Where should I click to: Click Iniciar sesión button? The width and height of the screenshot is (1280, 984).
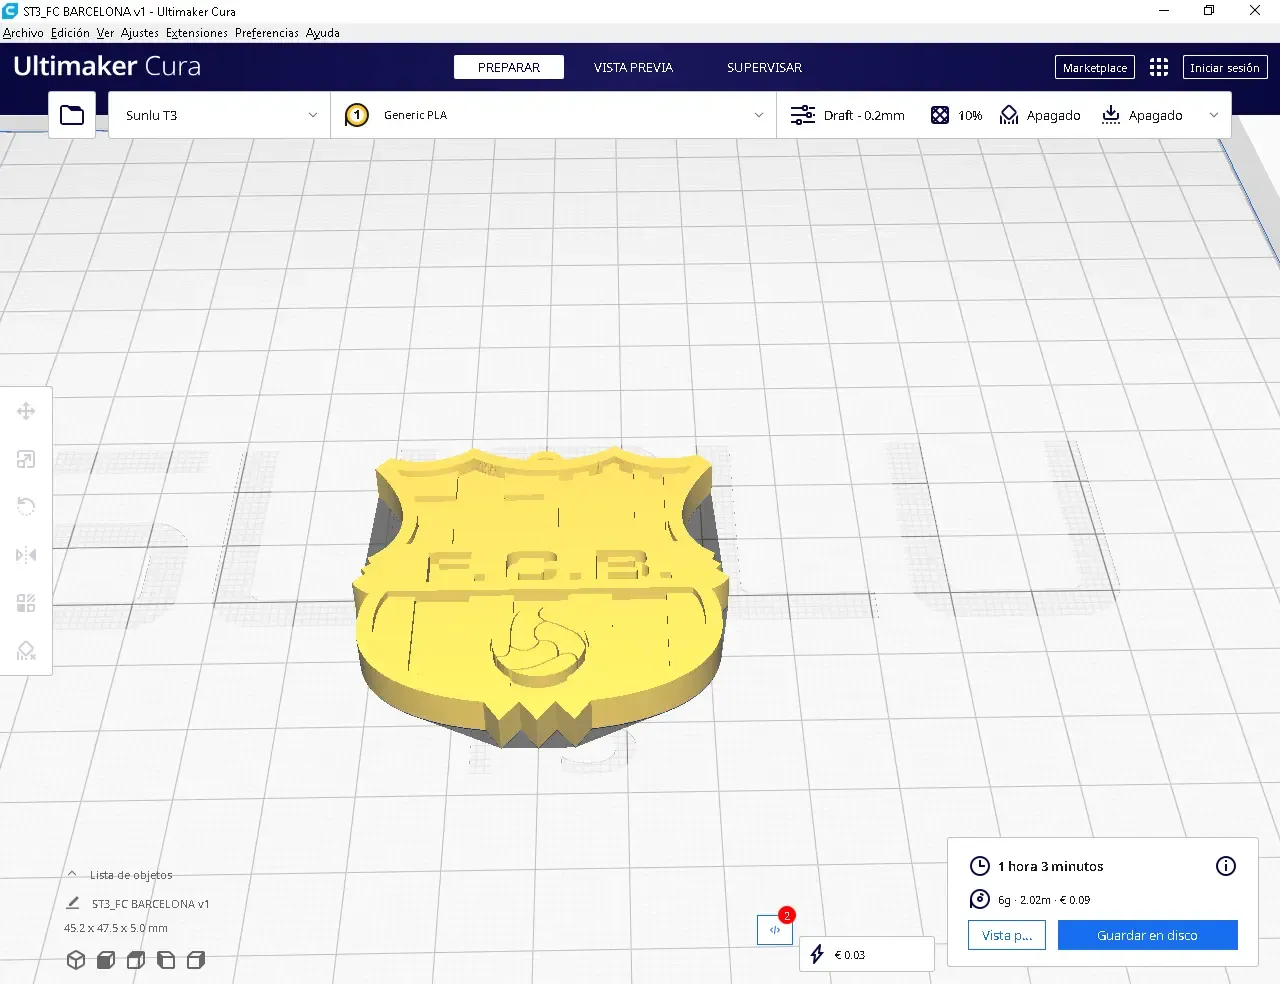pyautogui.click(x=1225, y=67)
